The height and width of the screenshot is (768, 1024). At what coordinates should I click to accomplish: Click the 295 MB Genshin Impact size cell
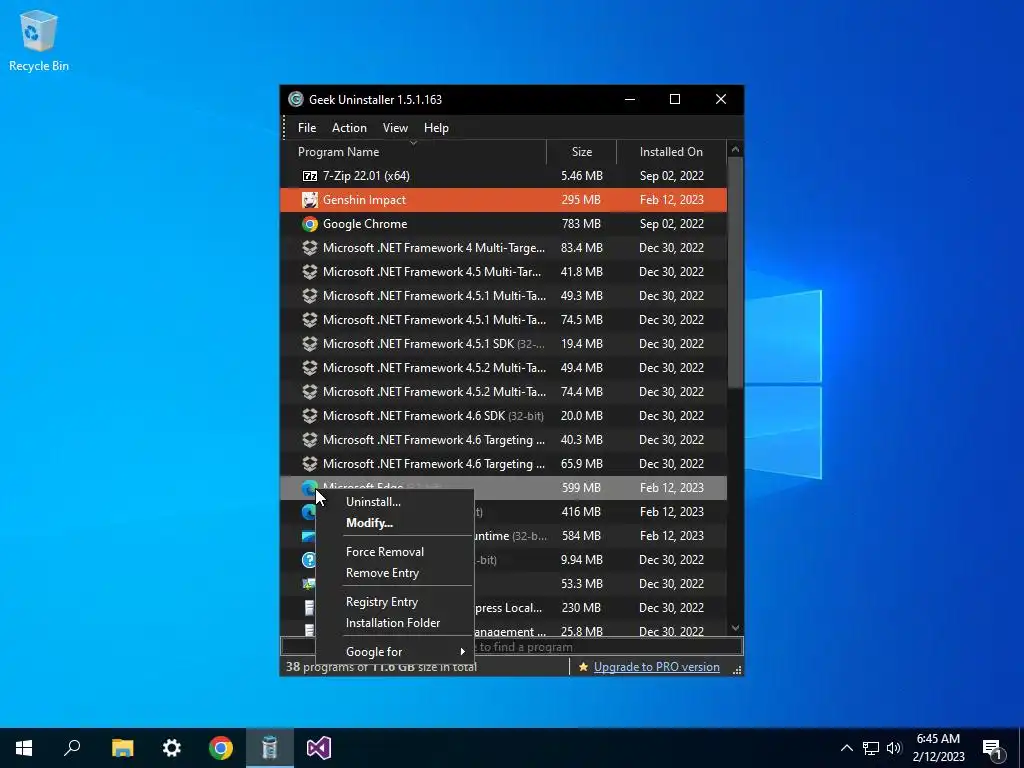581,200
